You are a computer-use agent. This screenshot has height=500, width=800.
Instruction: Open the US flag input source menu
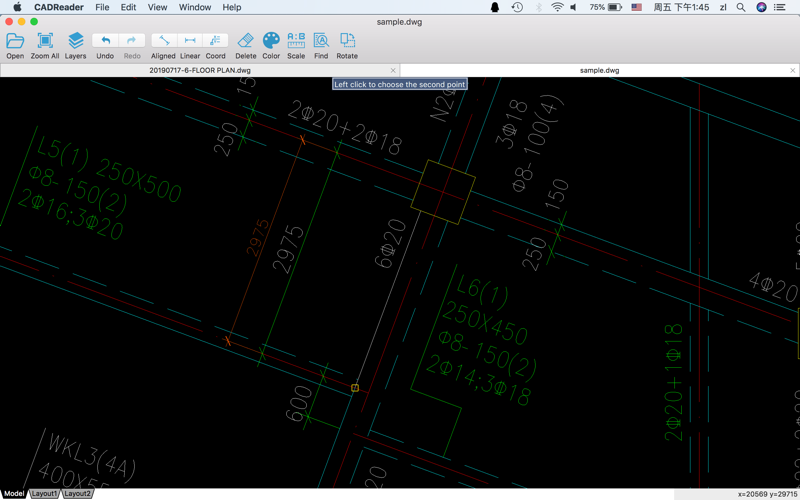(x=636, y=7)
